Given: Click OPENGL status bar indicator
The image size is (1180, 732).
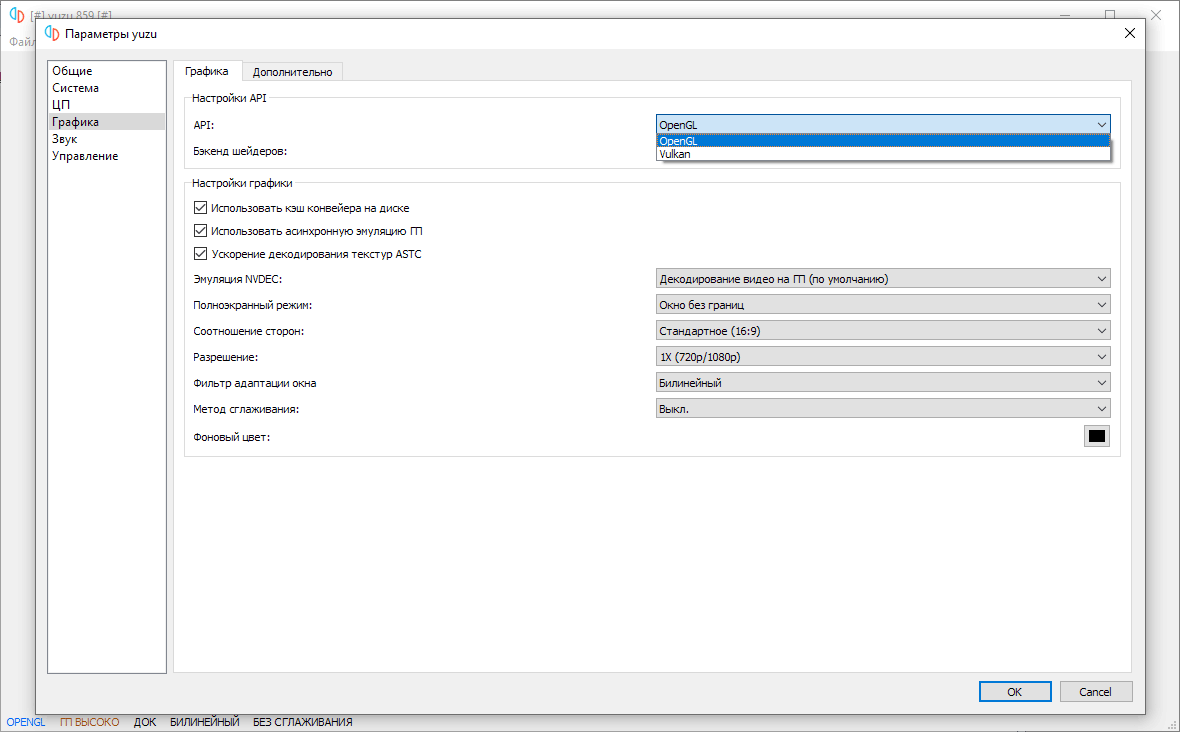Looking at the screenshot, I should [26, 722].
